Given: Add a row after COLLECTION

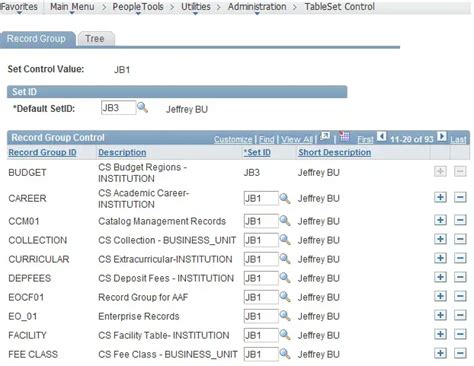Looking at the screenshot, I should tap(440, 239).
